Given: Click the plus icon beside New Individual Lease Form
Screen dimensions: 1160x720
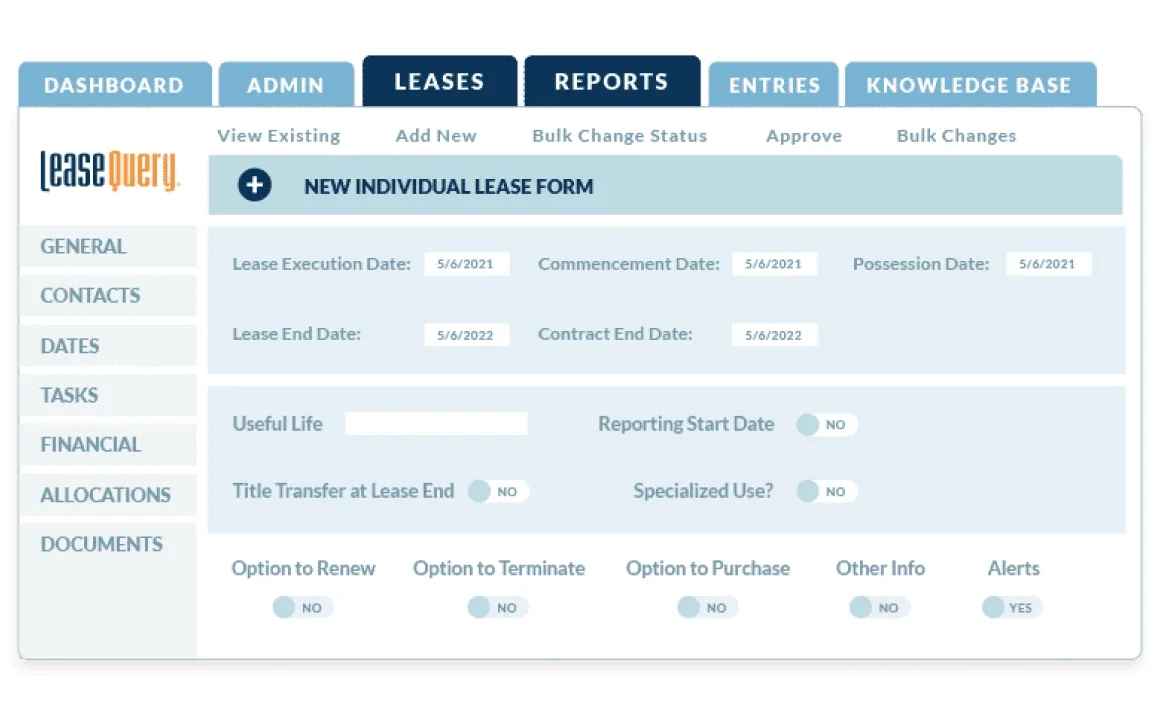Looking at the screenshot, I should pyautogui.click(x=254, y=185).
